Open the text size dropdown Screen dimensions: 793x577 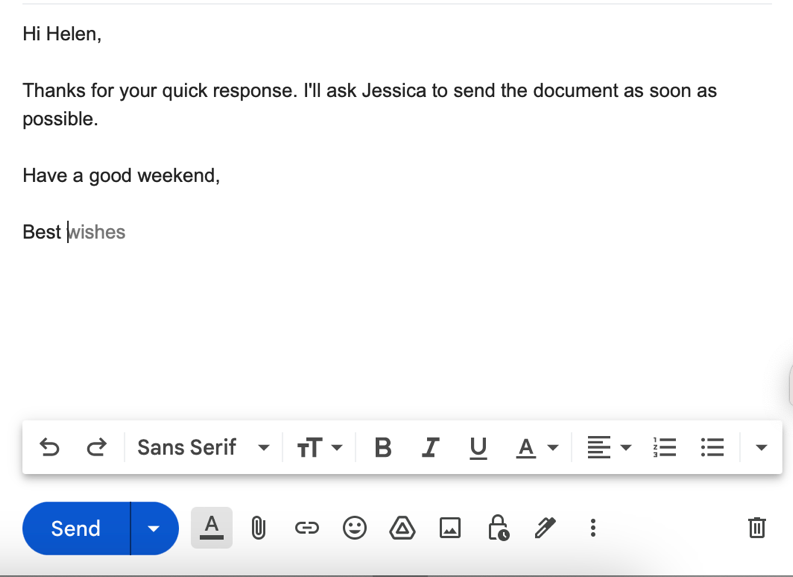point(320,448)
